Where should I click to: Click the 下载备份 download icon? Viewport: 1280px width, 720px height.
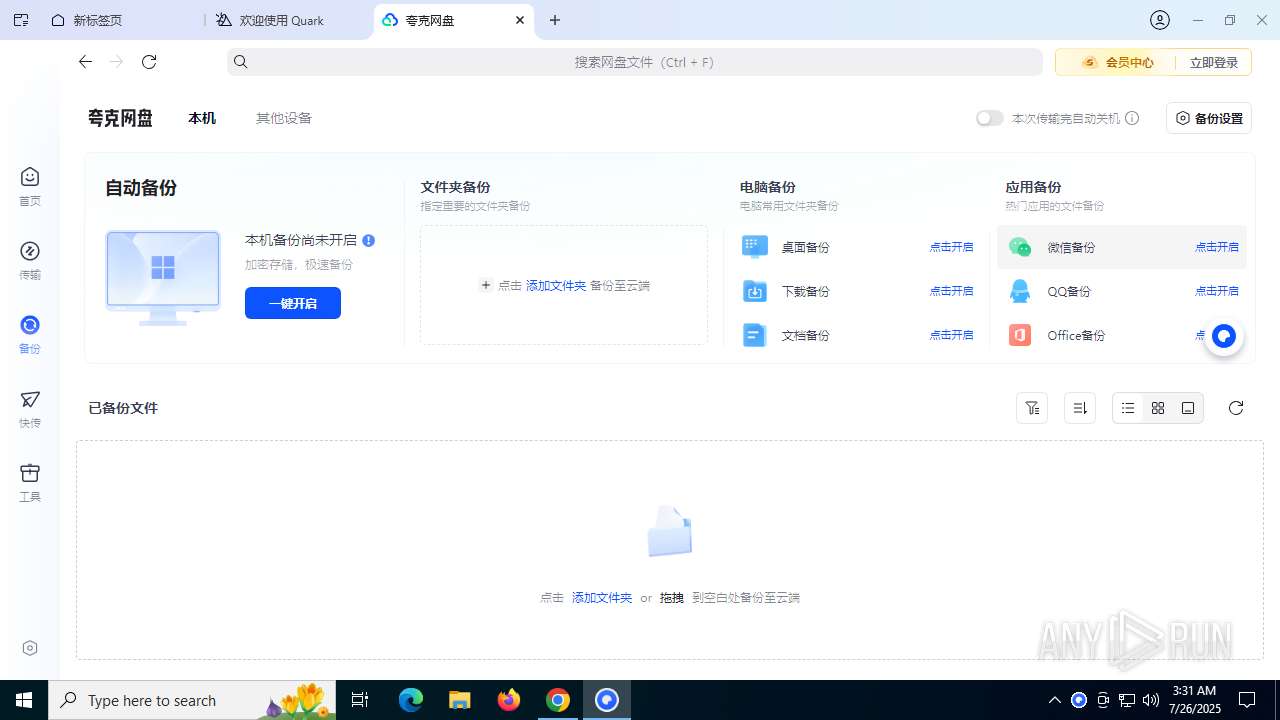(x=755, y=291)
